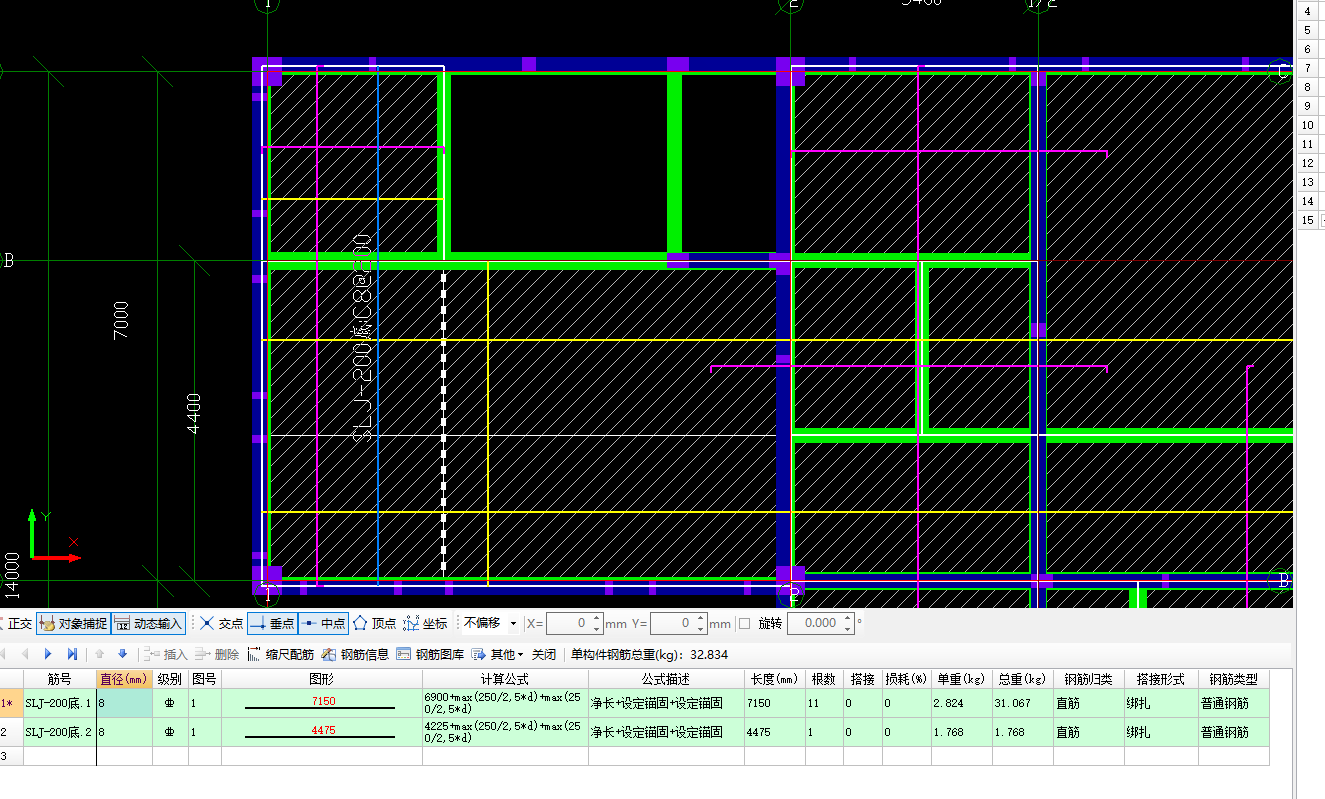Select the 计算公式 column header
This screenshot has height=799, width=1325.
point(505,679)
